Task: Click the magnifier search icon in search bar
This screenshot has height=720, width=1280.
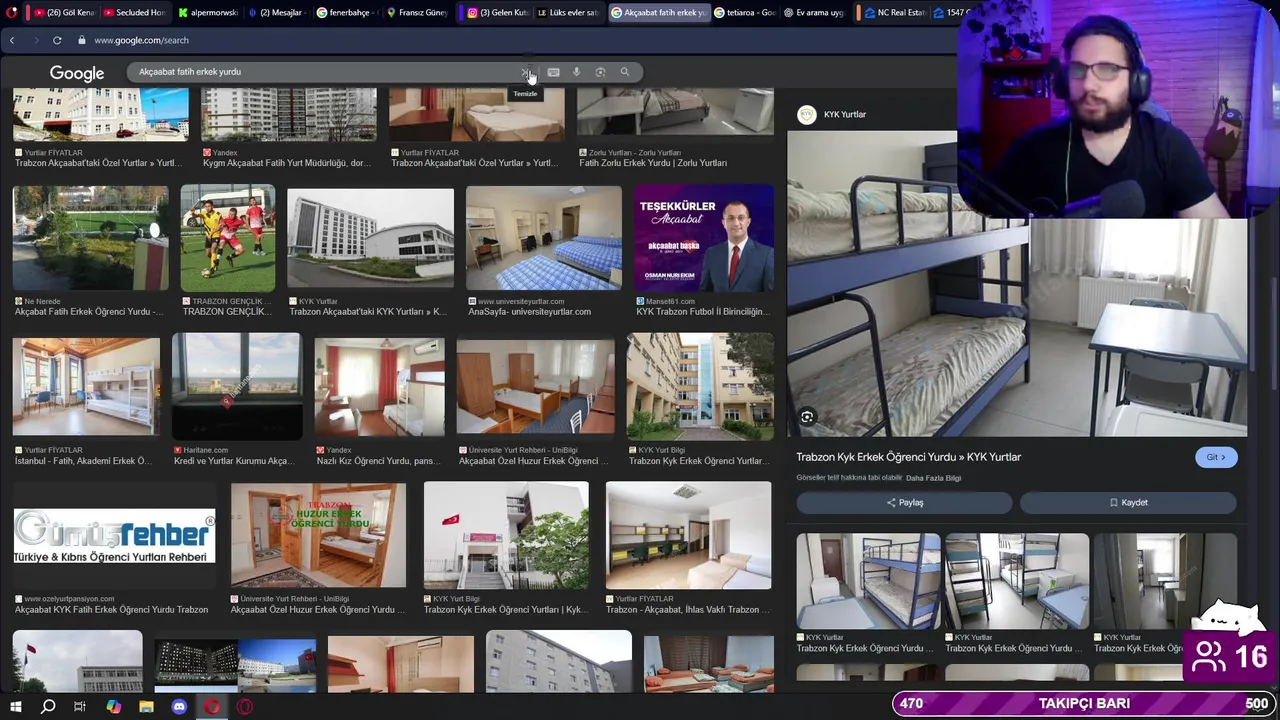Action: pyautogui.click(x=625, y=72)
